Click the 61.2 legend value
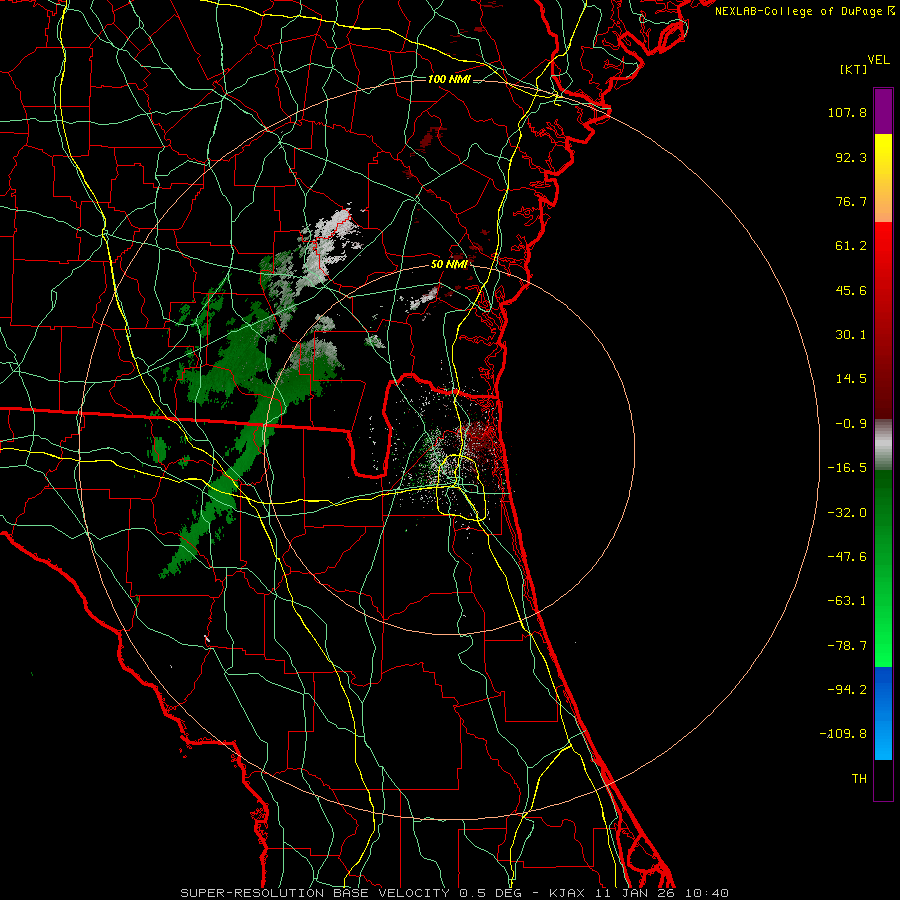This screenshot has height=900, width=900. pos(851,246)
